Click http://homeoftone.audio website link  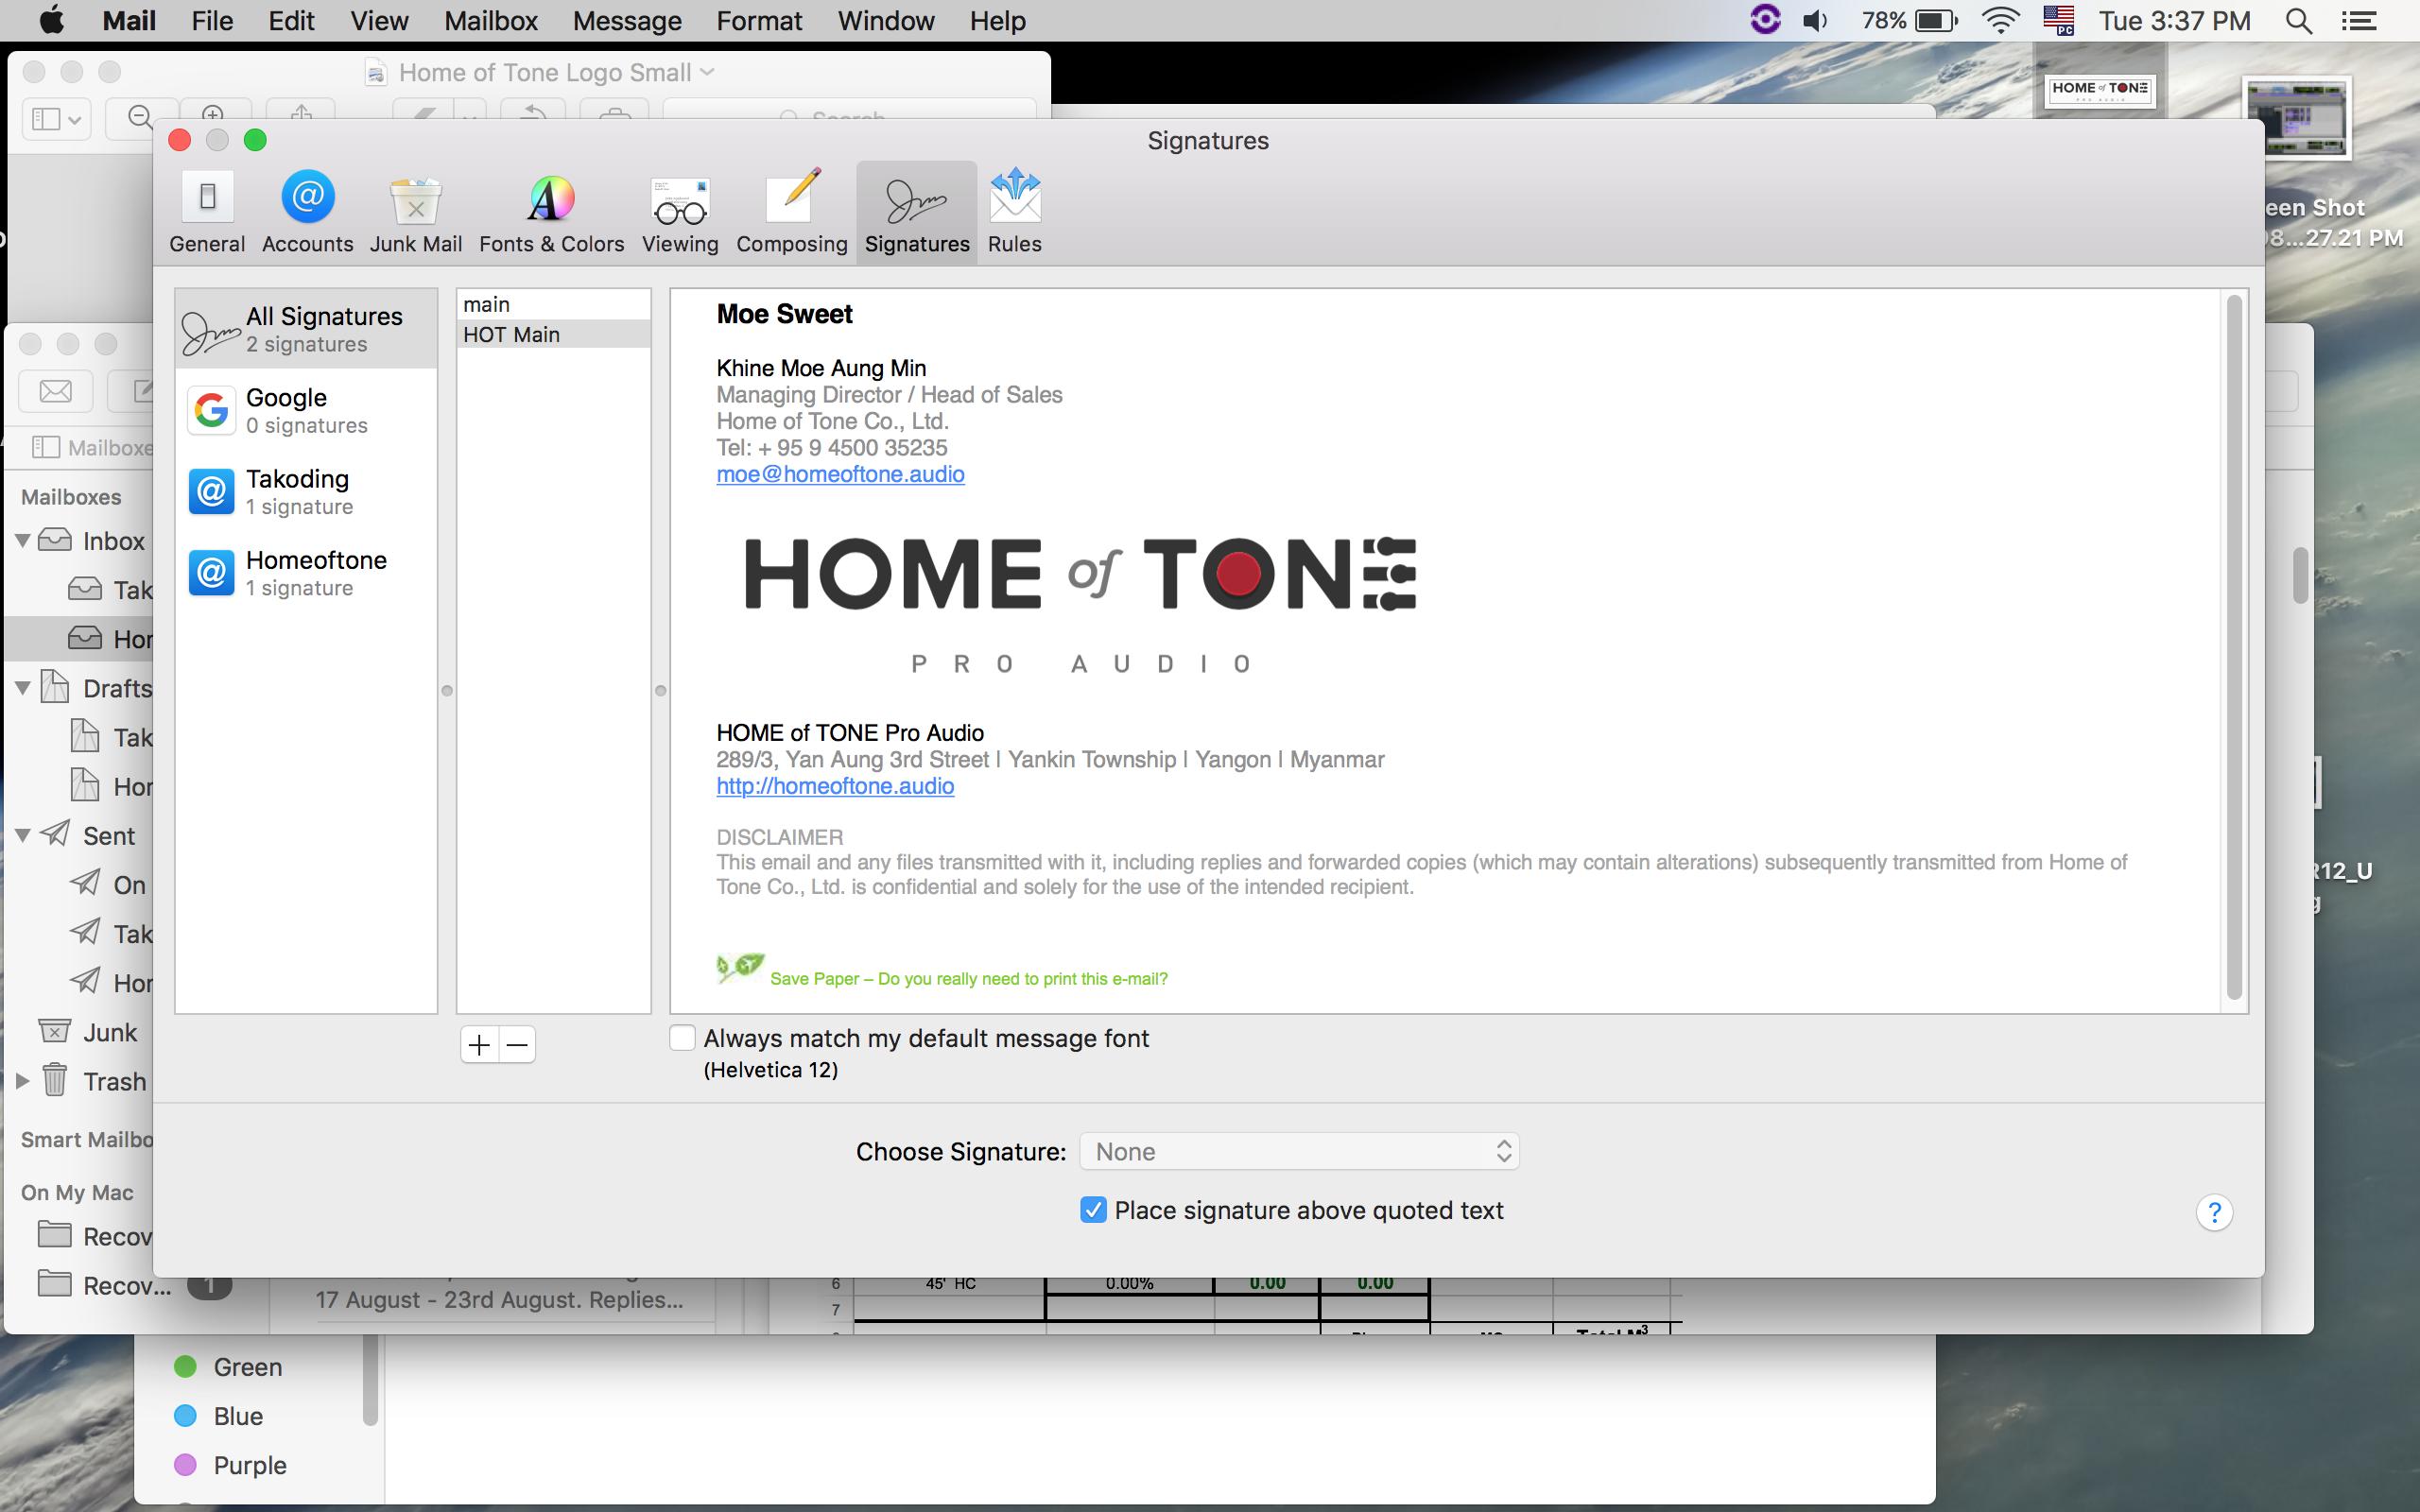835,786
